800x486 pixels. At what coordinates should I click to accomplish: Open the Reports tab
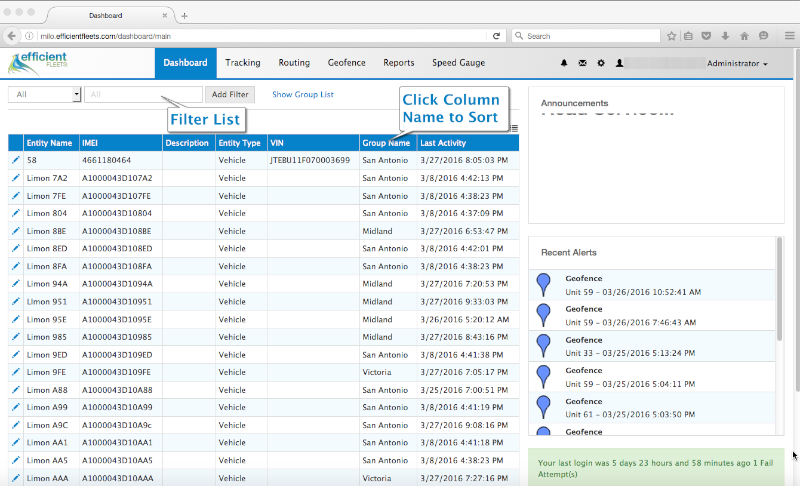point(398,63)
